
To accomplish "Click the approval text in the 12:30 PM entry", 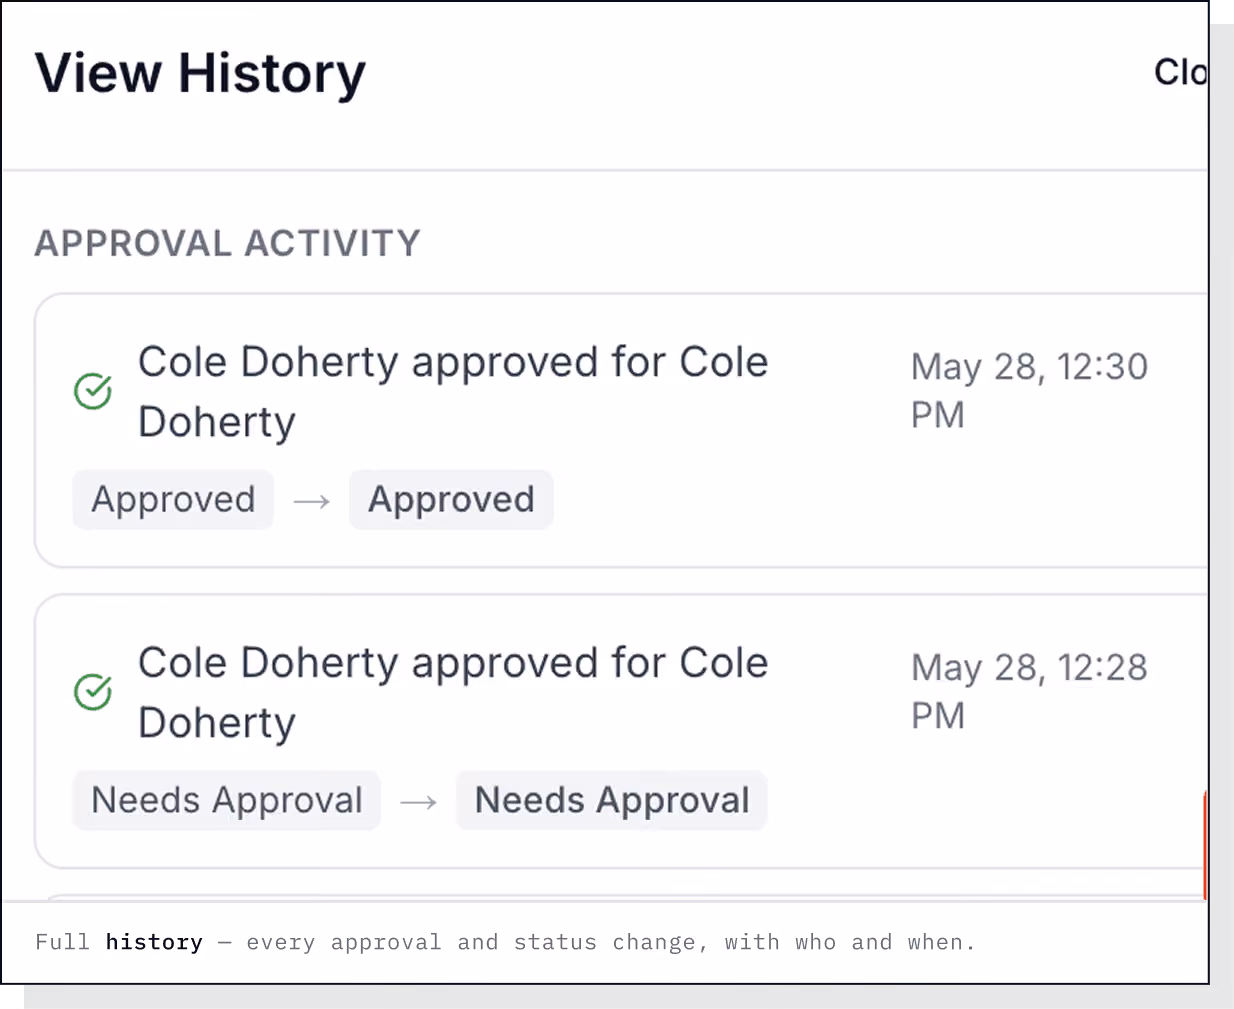I will coord(453,391).
